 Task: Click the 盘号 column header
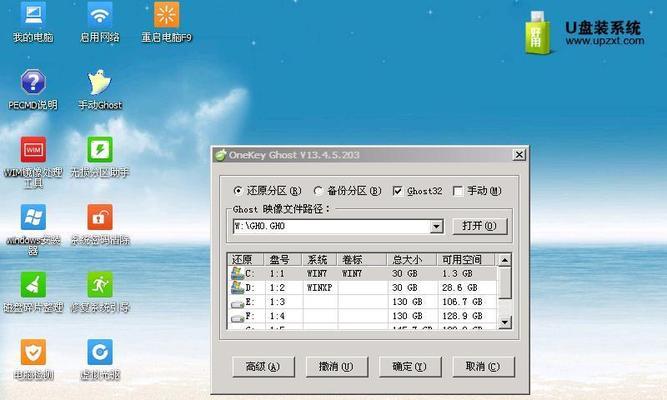(280, 259)
